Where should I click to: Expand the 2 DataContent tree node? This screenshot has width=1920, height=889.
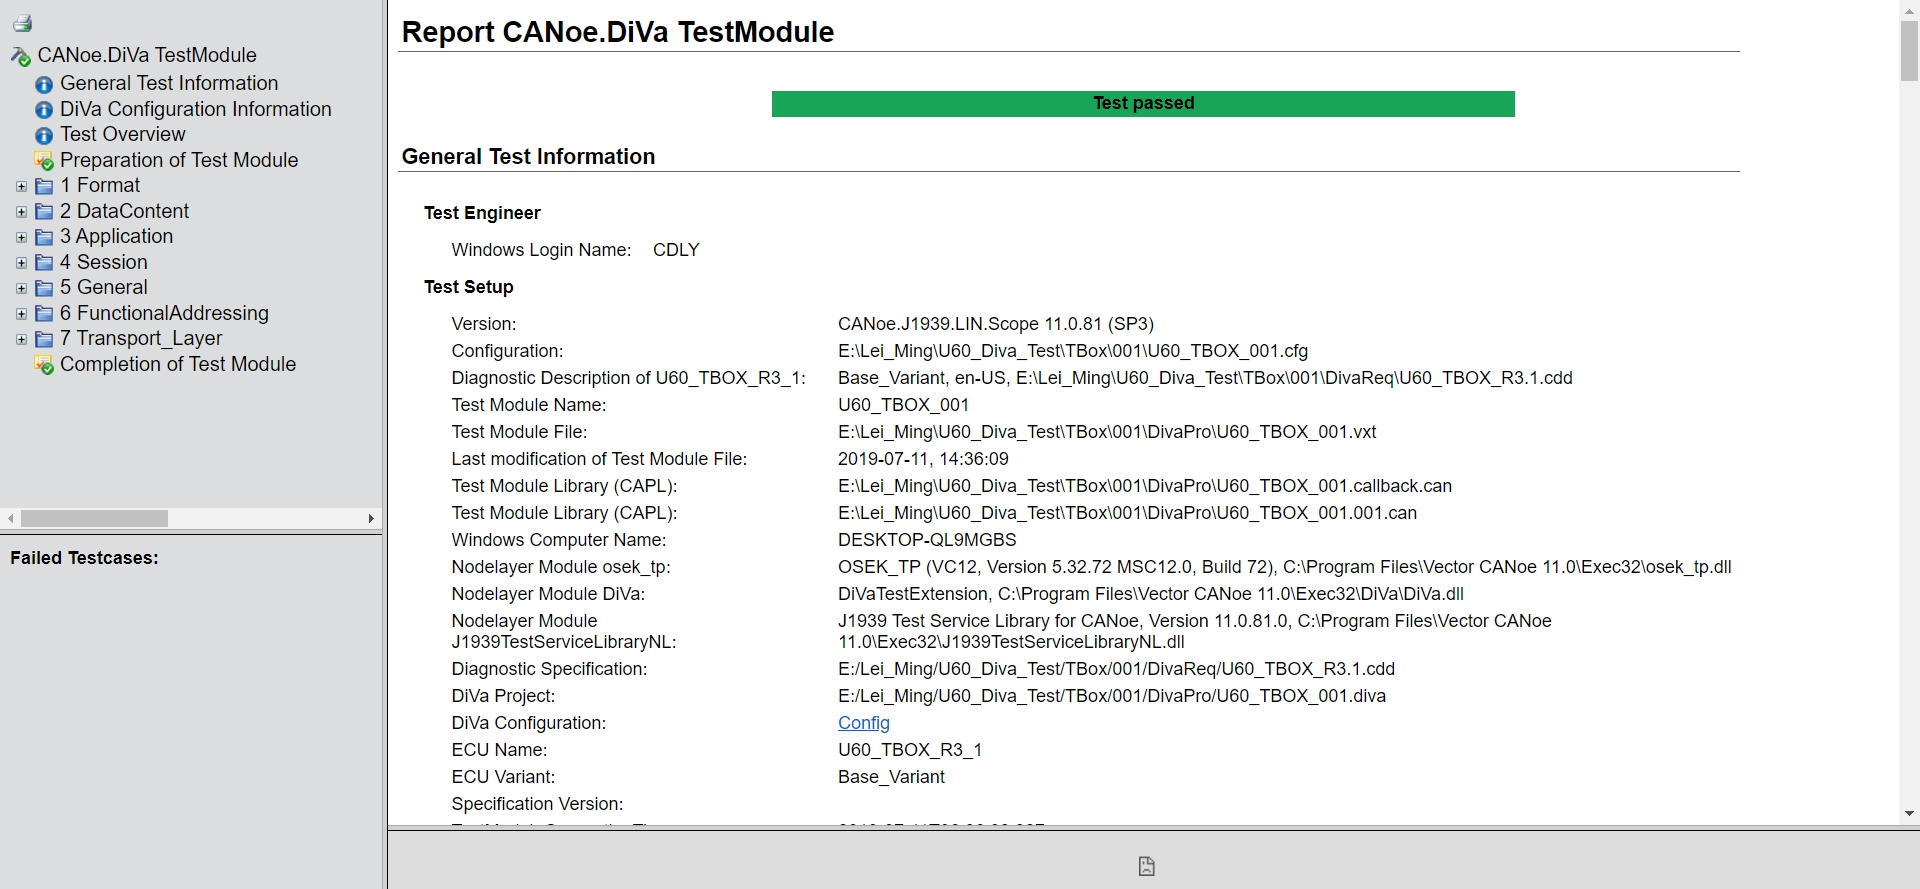point(21,212)
